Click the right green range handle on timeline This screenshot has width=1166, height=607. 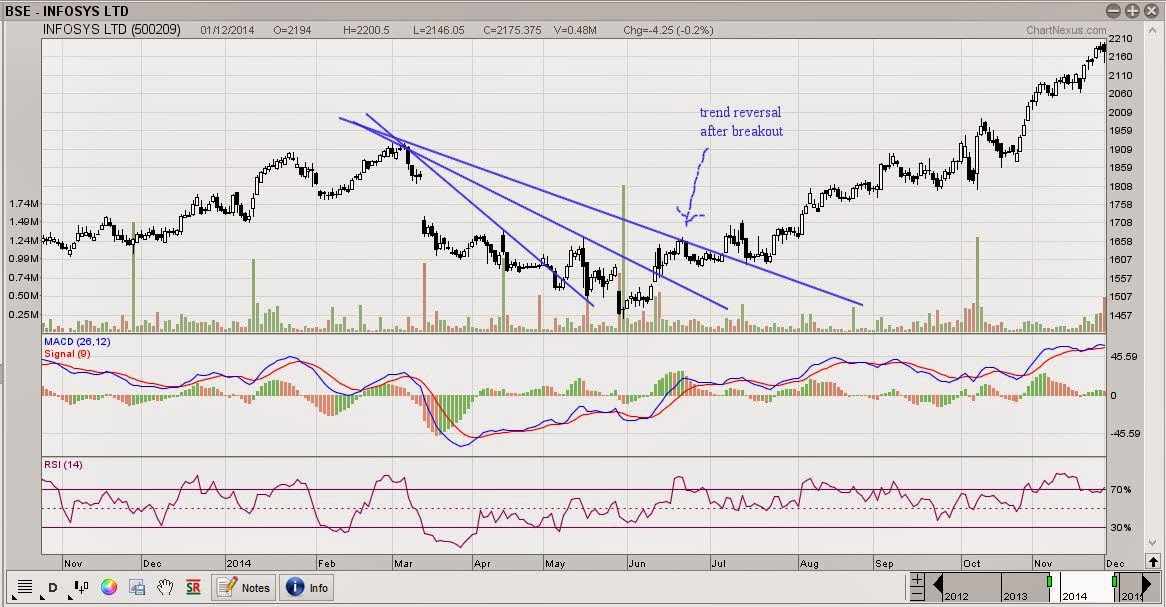coord(1115,580)
